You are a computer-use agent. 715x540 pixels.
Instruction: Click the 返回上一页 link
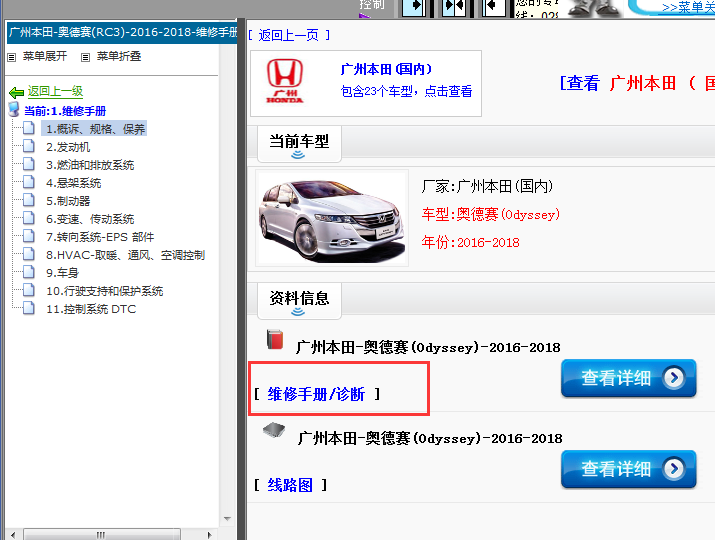(288, 35)
